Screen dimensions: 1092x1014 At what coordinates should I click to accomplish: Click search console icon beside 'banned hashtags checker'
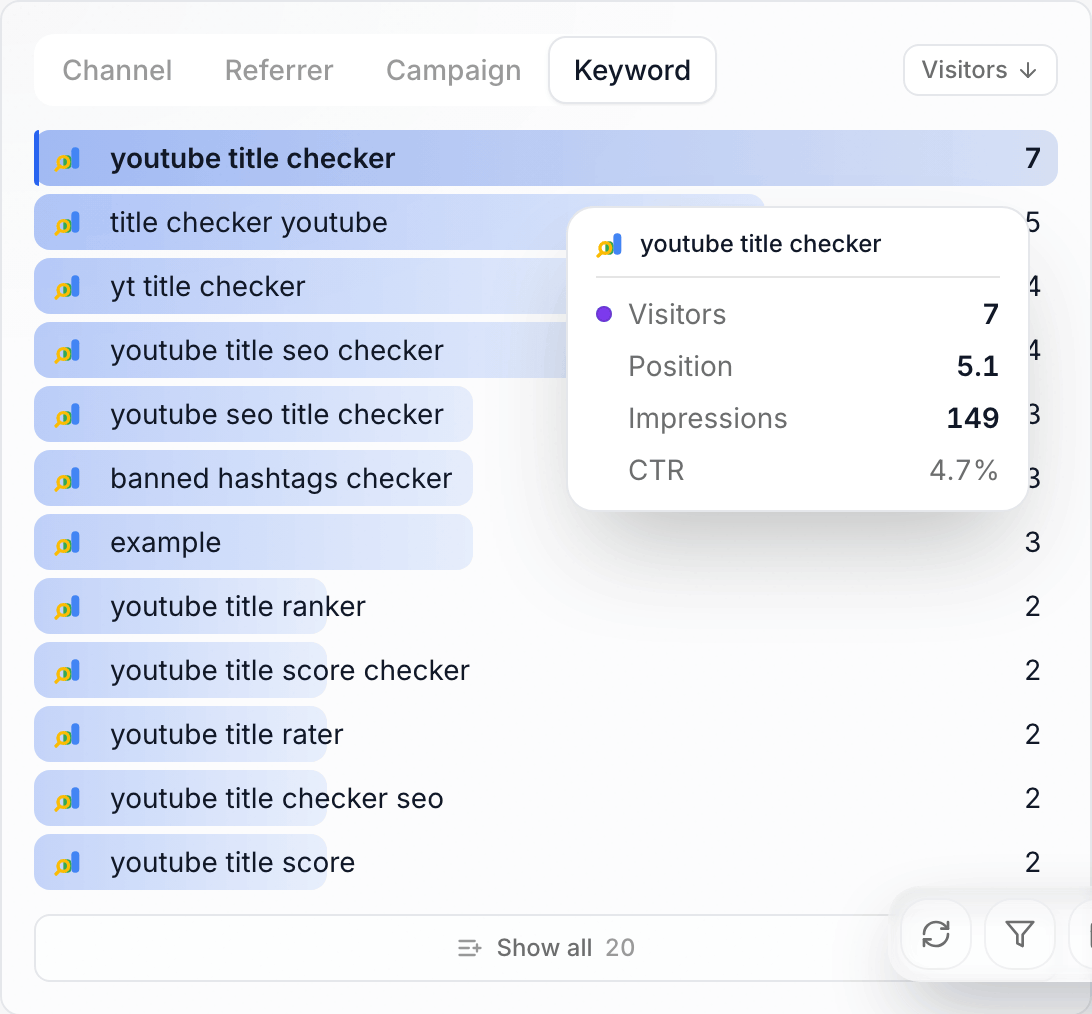coord(68,480)
